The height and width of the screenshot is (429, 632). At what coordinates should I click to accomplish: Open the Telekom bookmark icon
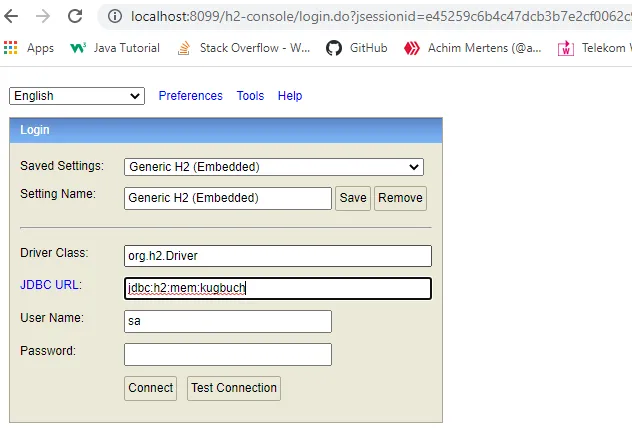coord(566,48)
